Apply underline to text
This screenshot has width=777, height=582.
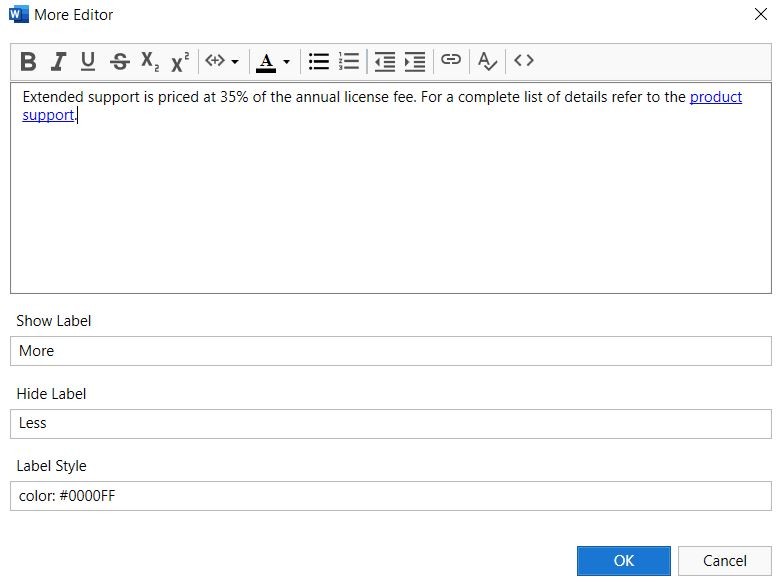[x=88, y=62]
